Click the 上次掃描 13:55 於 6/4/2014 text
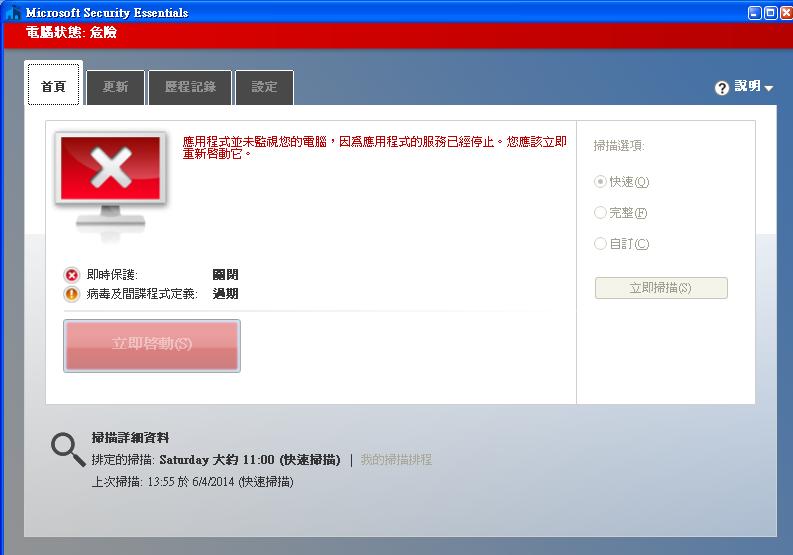 [192, 482]
